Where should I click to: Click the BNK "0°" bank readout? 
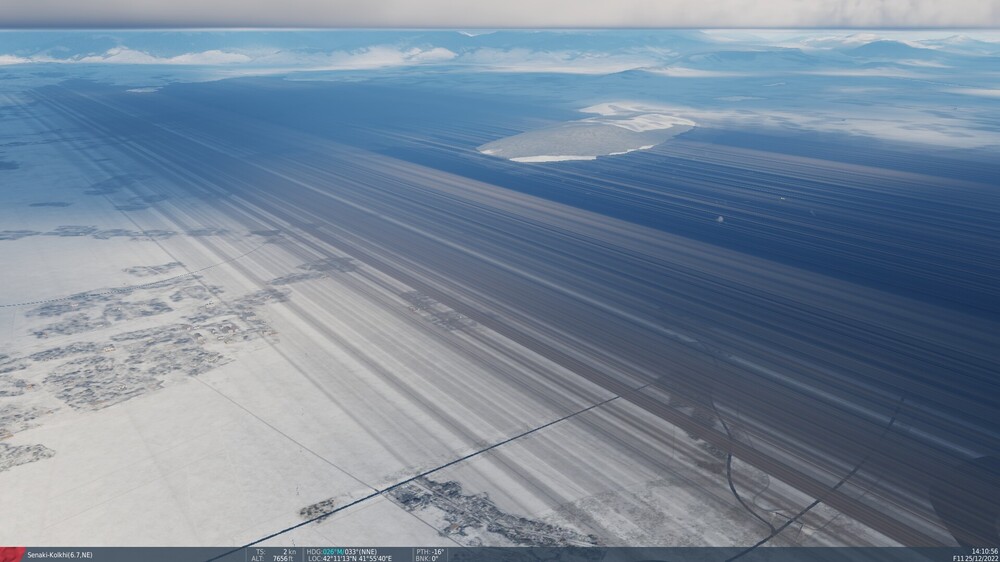click(434, 559)
